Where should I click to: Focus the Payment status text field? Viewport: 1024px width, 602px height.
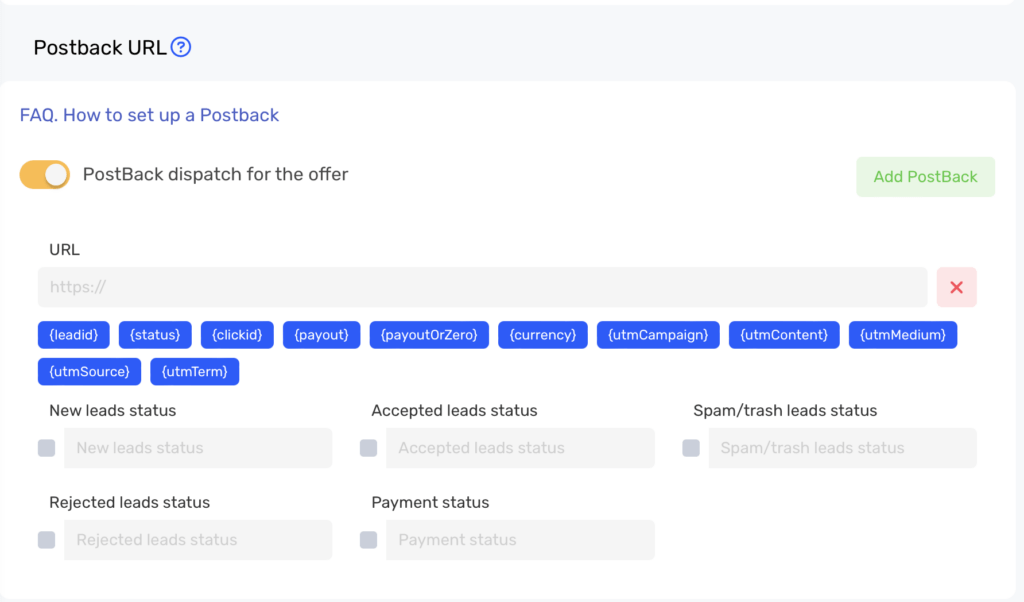click(520, 540)
